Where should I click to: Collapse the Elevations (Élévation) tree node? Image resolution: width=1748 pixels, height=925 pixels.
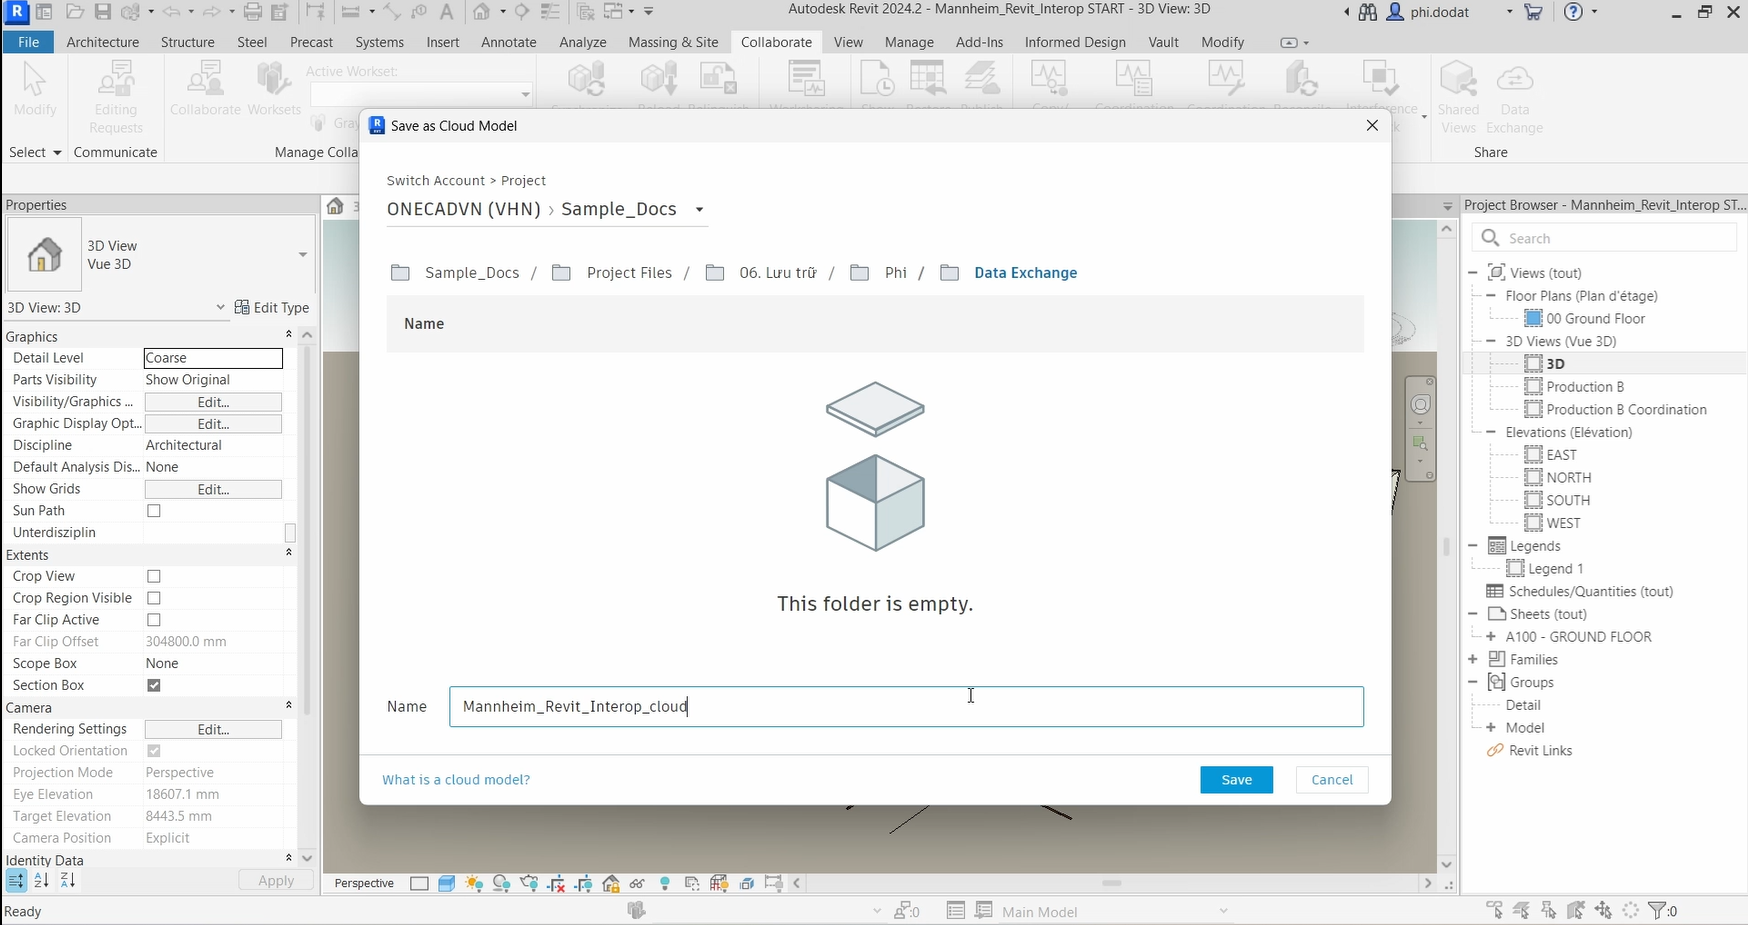[x=1491, y=432]
